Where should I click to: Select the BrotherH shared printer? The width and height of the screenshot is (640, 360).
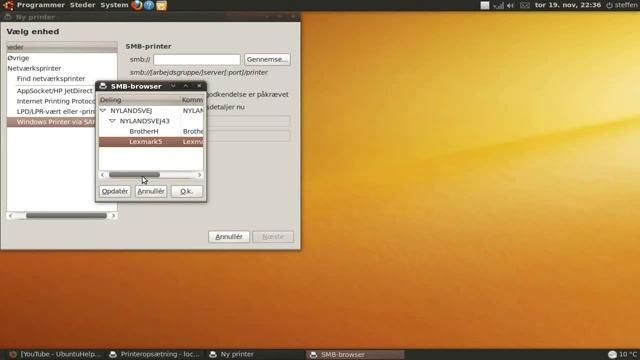[151, 131]
